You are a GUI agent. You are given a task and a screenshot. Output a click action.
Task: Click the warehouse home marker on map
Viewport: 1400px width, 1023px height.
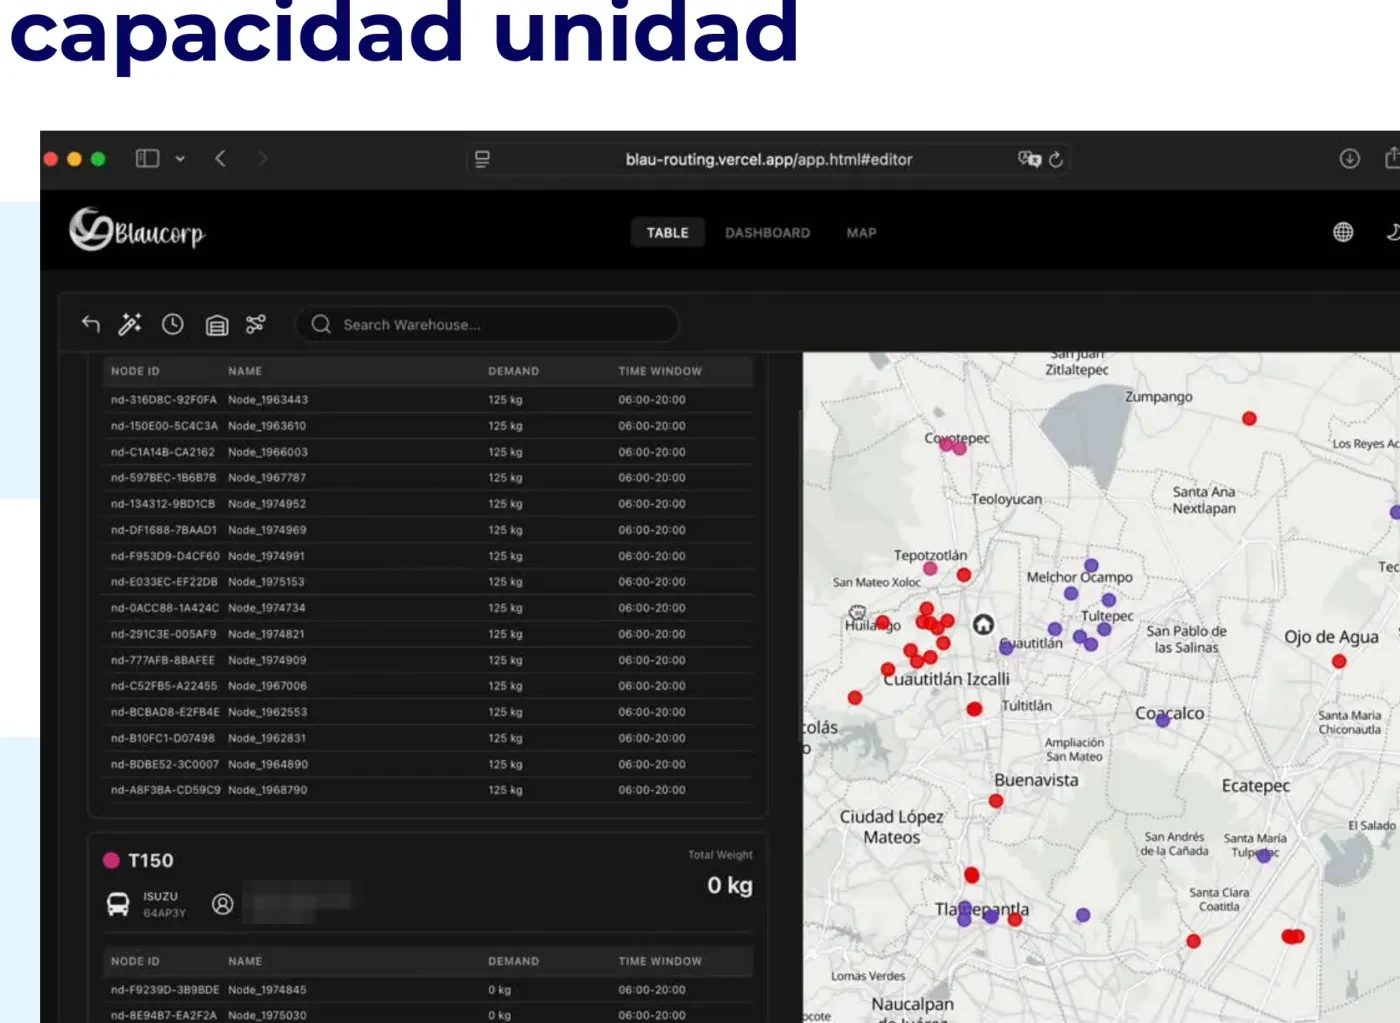coord(984,624)
